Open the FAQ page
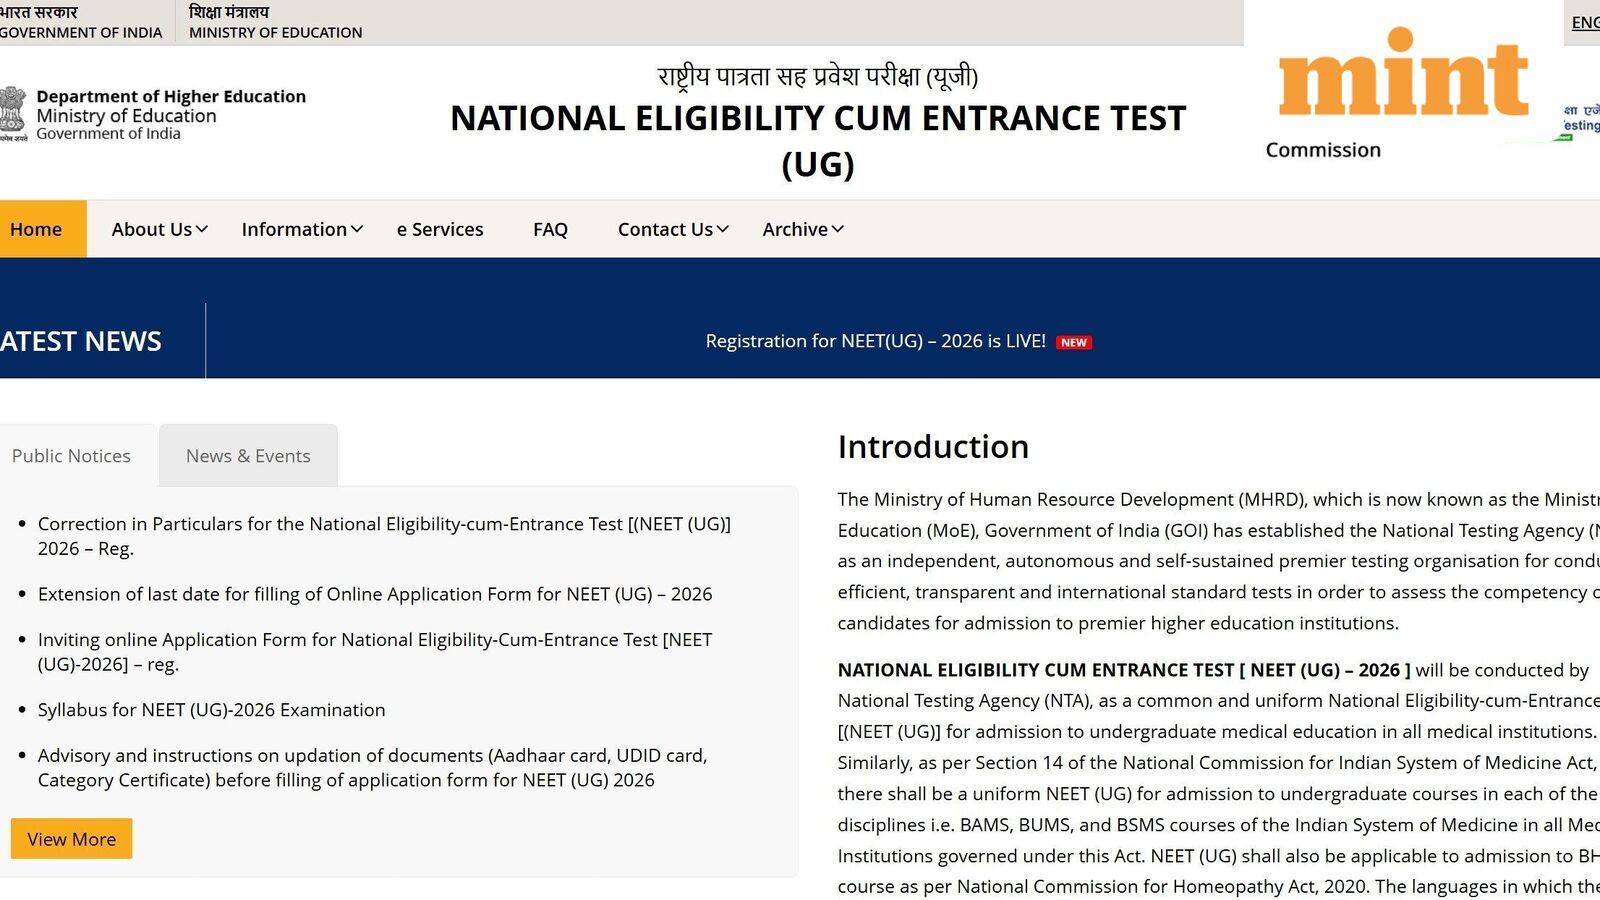 point(550,229)
